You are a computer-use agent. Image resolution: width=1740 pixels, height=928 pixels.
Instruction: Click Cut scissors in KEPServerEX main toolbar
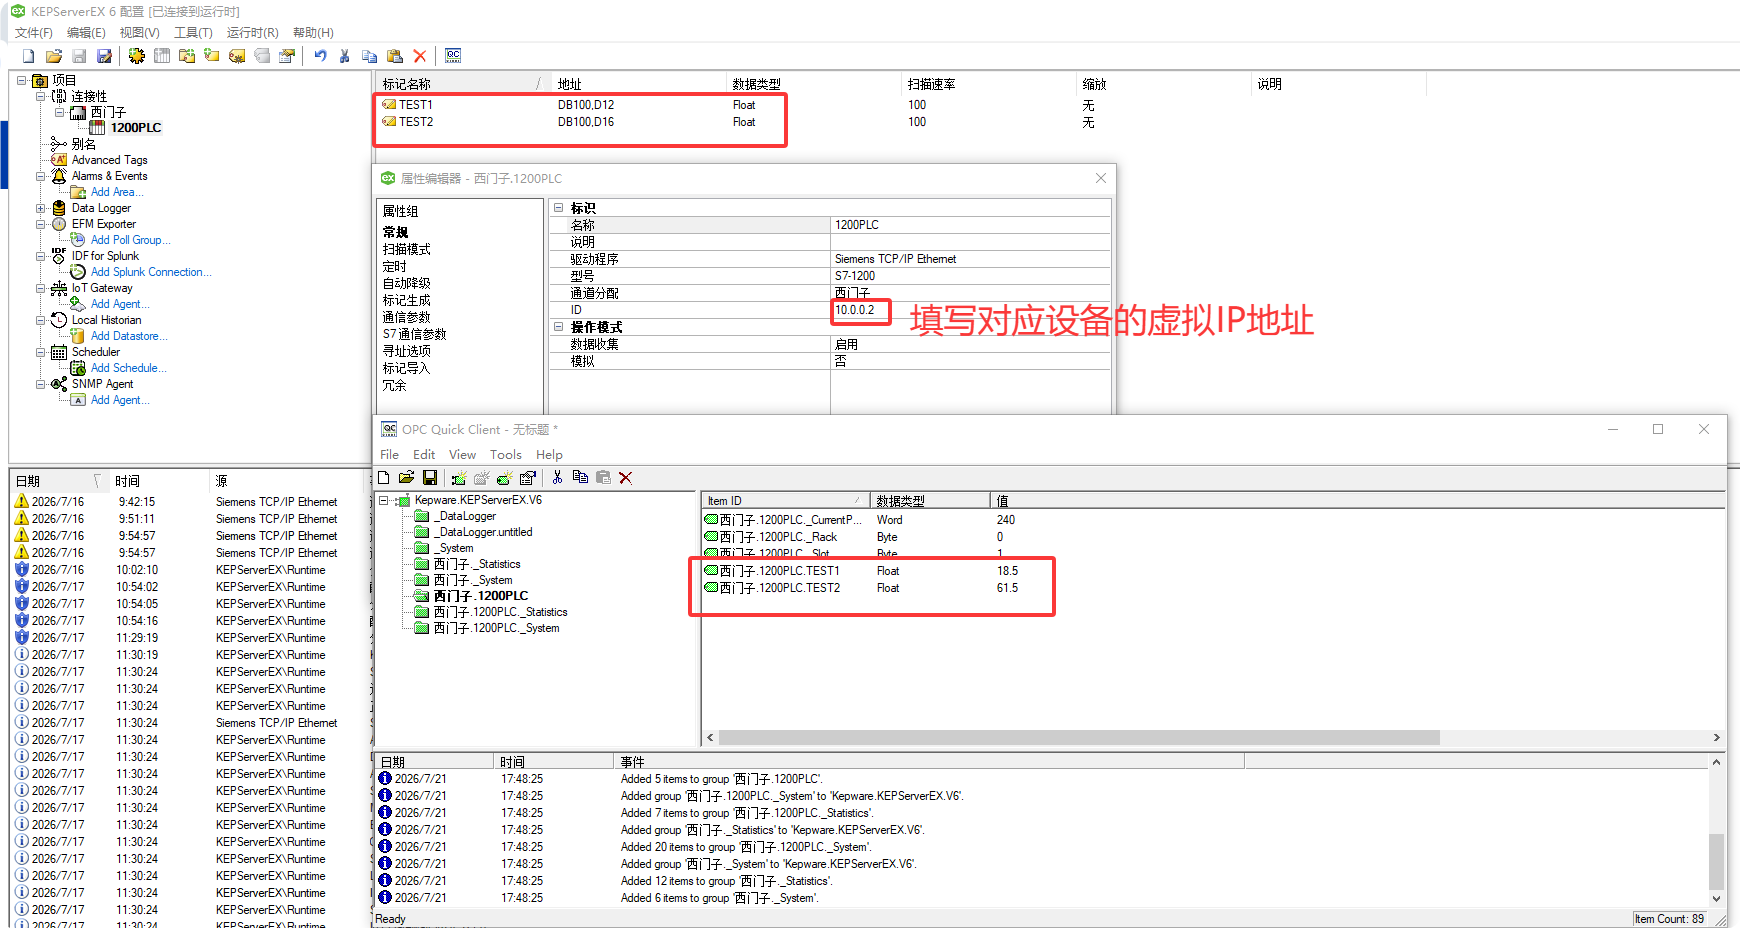tap(345, 56)
